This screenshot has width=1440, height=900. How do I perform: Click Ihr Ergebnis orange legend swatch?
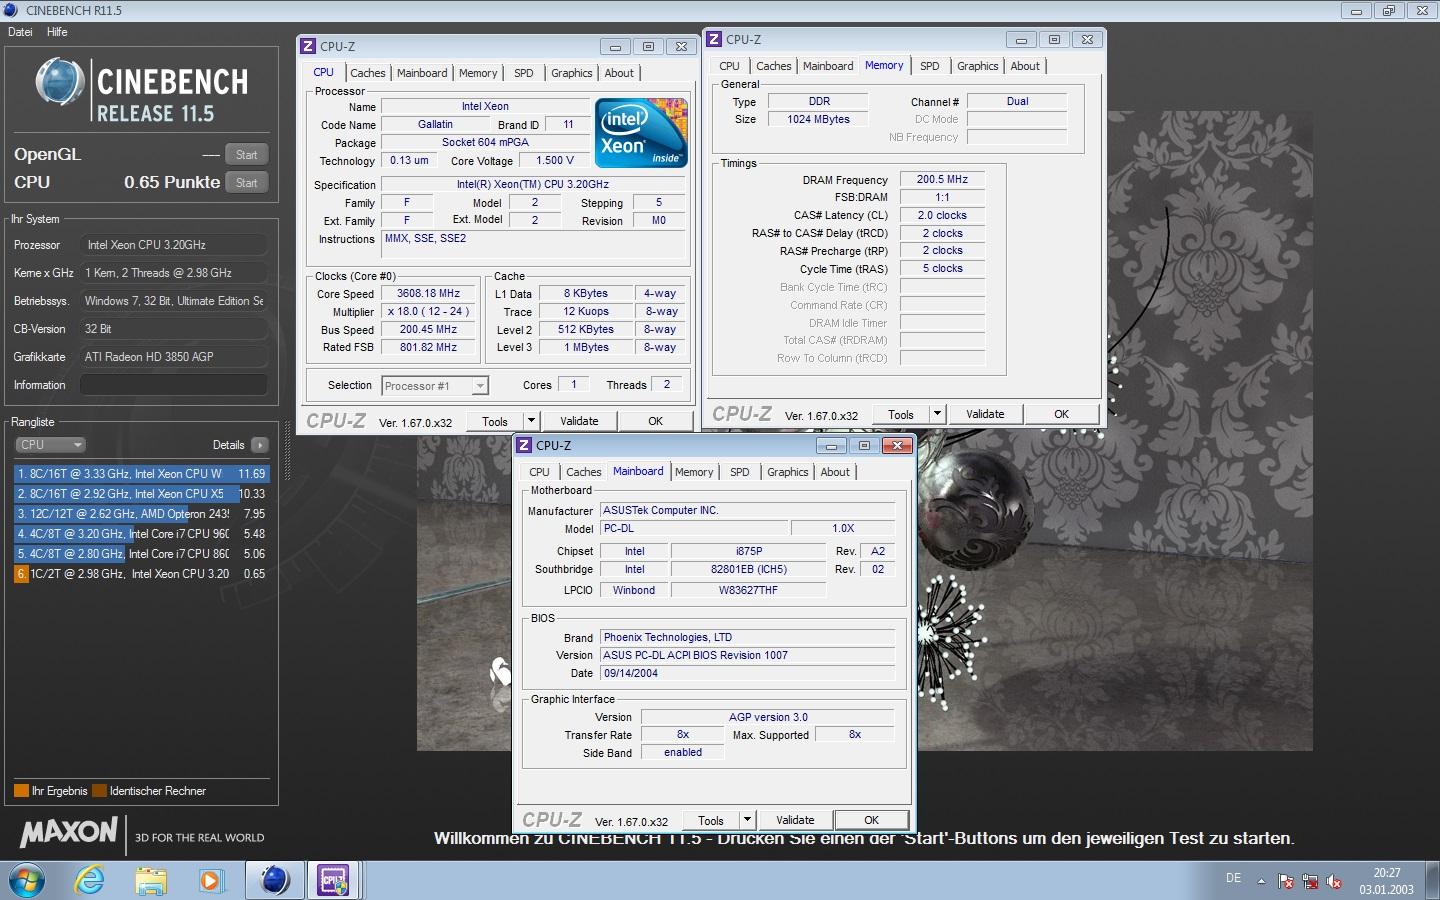tap(21, 791)
